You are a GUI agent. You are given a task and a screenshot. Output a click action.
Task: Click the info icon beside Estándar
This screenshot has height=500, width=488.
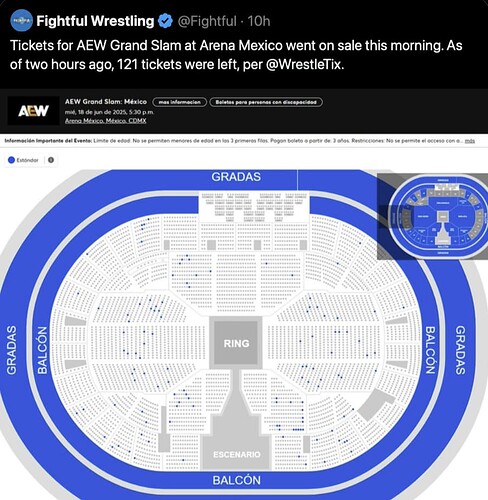[x=51, y=160]
